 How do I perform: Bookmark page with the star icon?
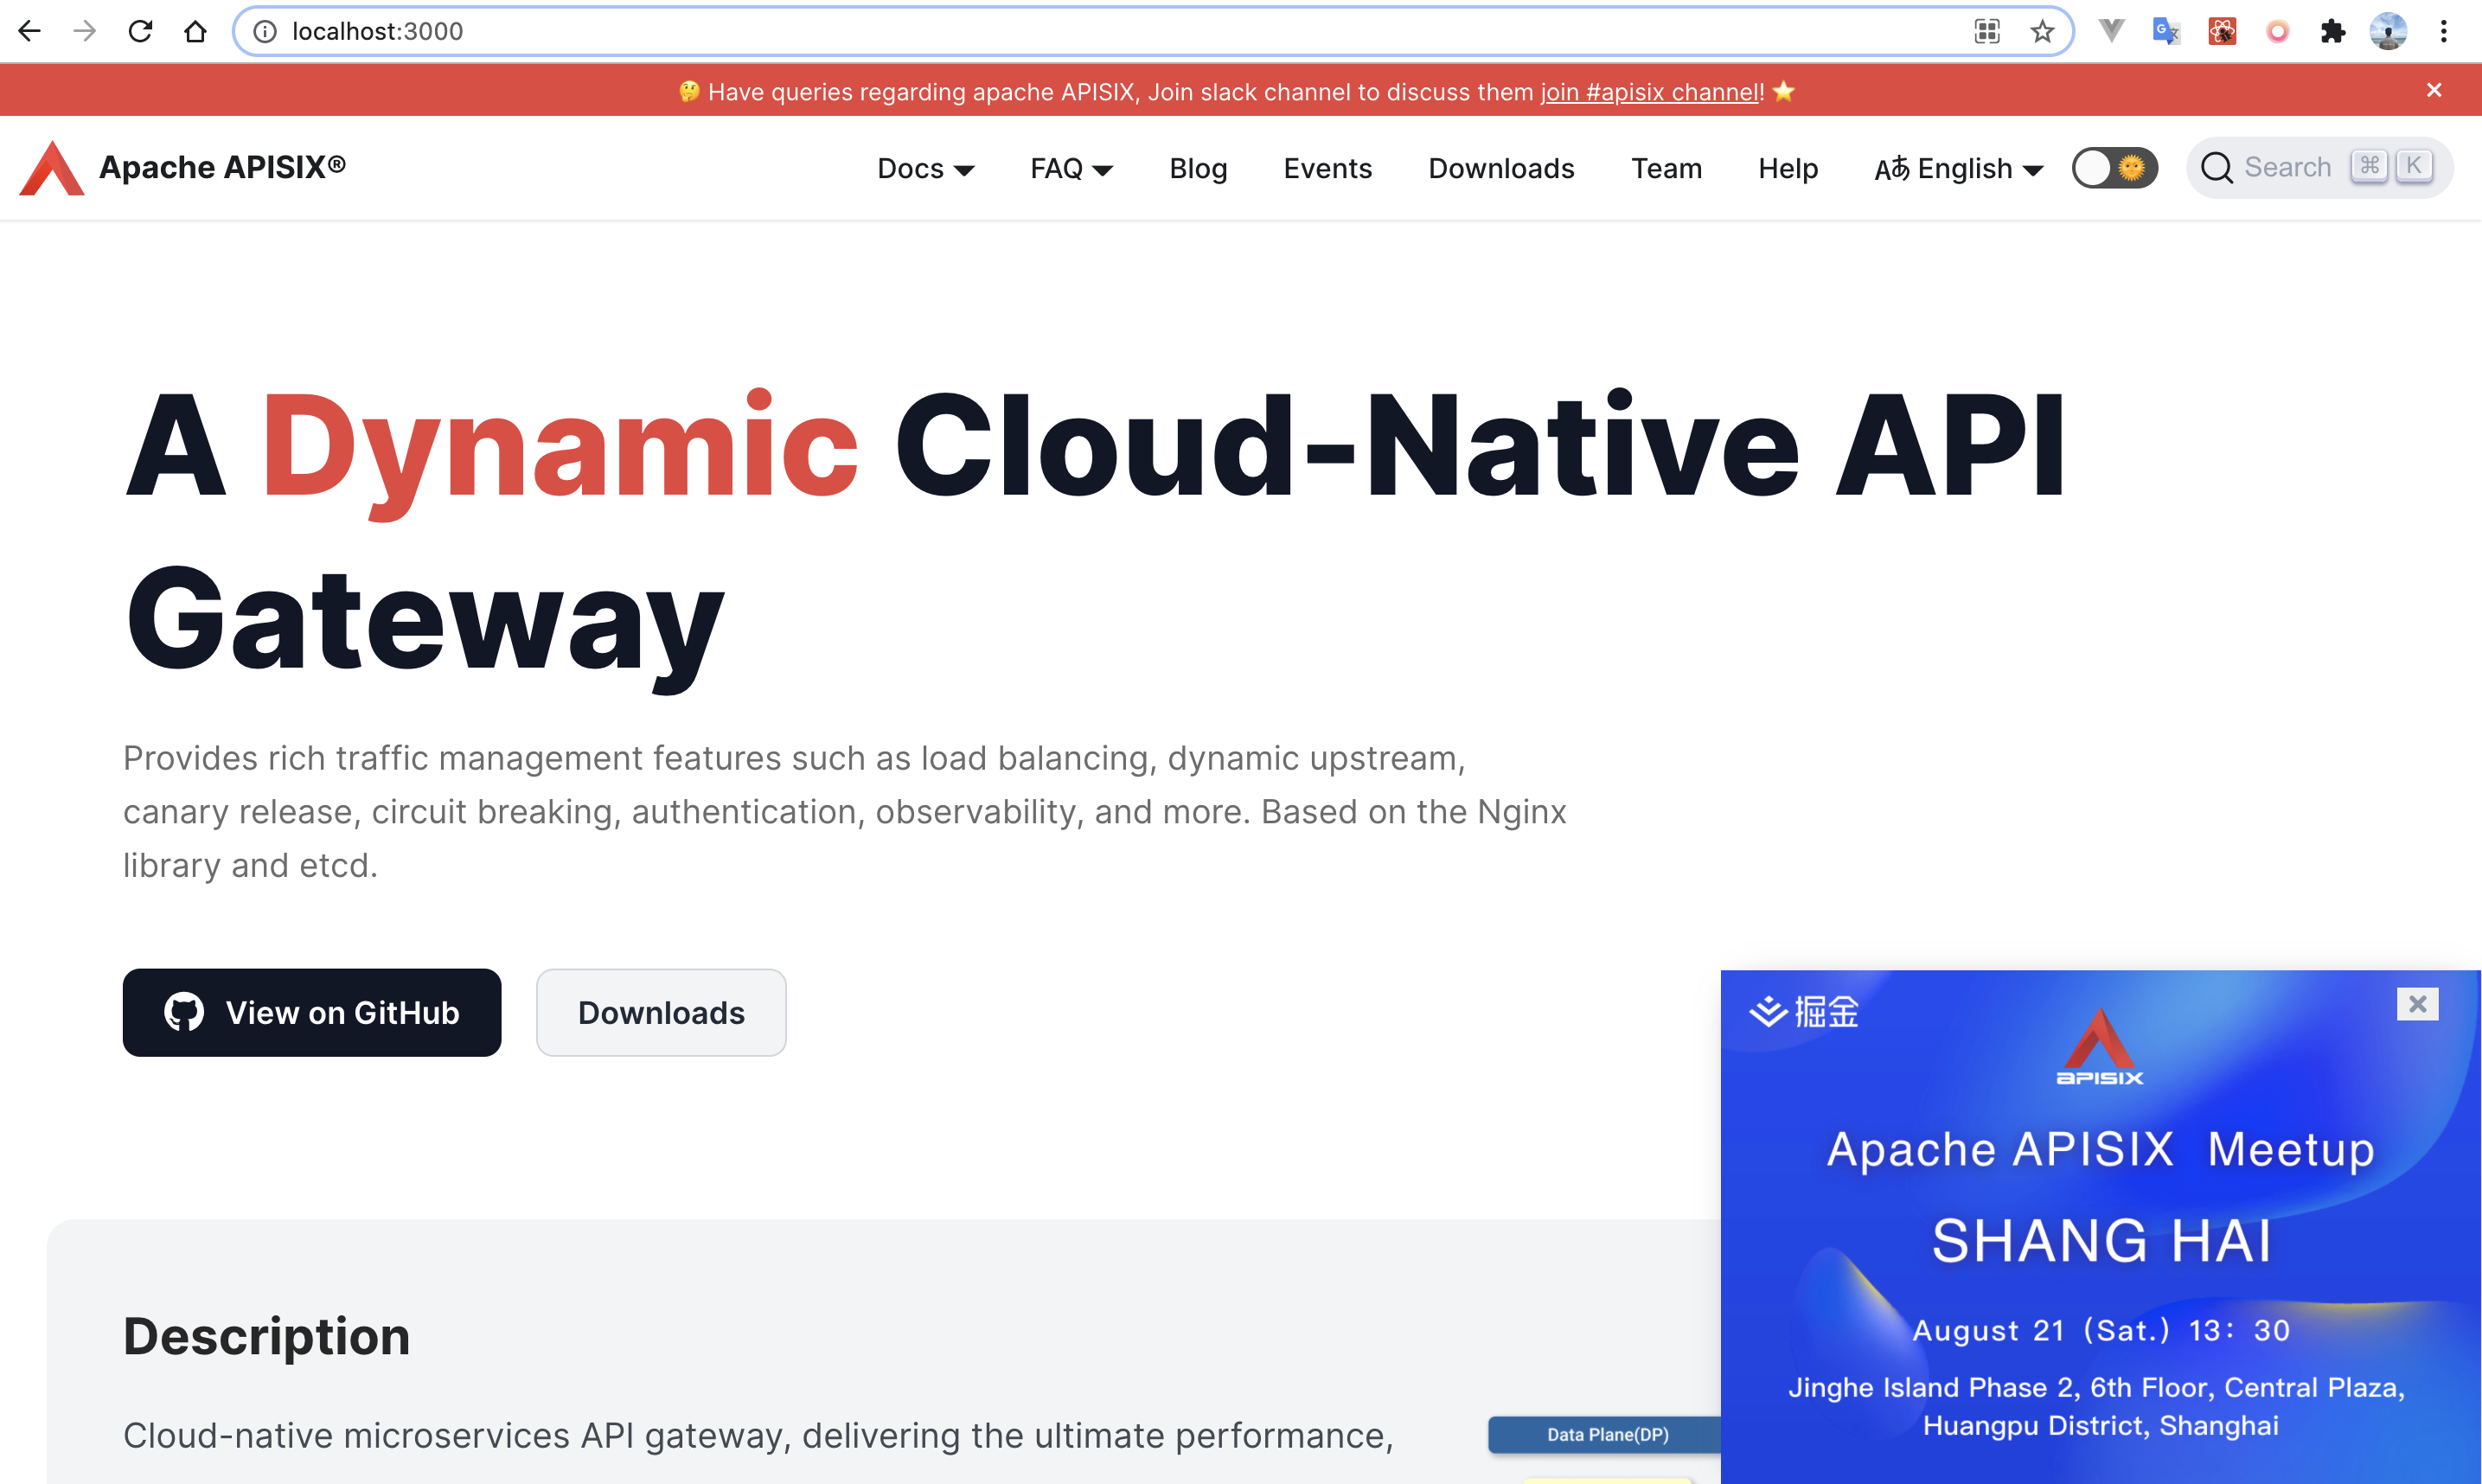(x=2042, y=31)
